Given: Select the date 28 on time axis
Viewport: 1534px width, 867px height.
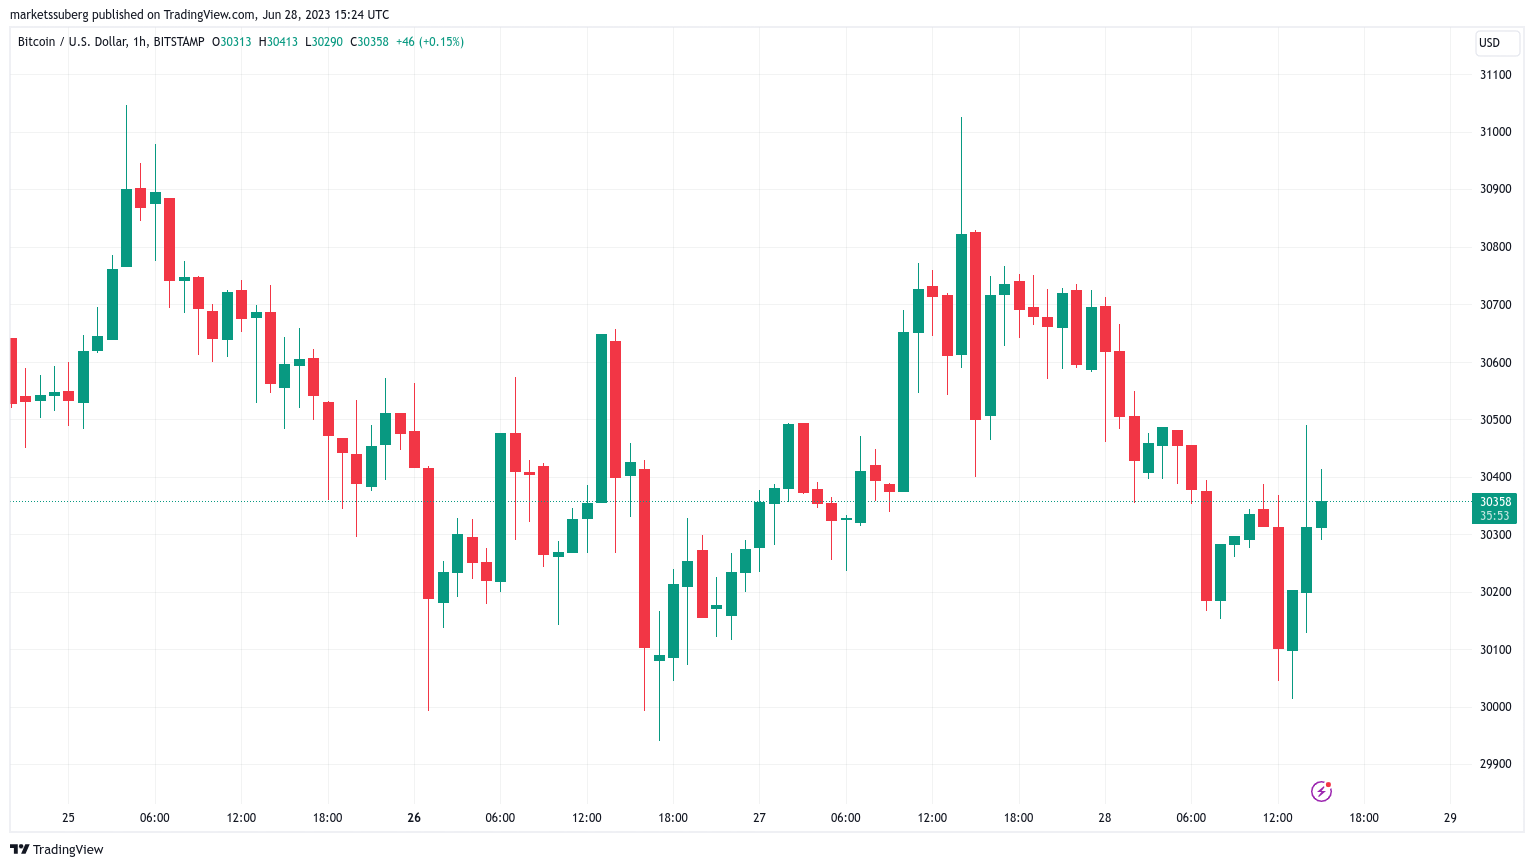Looking at the screenshot, I should pos(1104,818).
